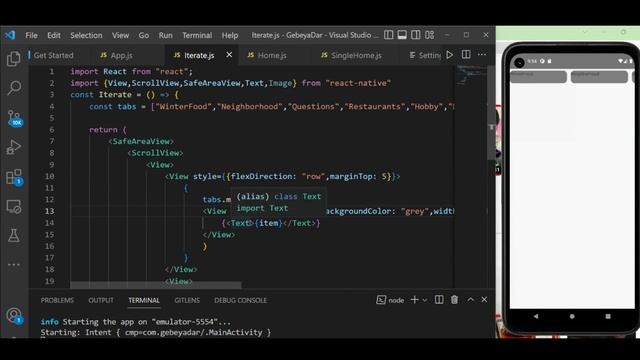The height and width of the screenshot is (360, 640).
Task: Click {item} expression on line 14
Action: tap(268, 223)
